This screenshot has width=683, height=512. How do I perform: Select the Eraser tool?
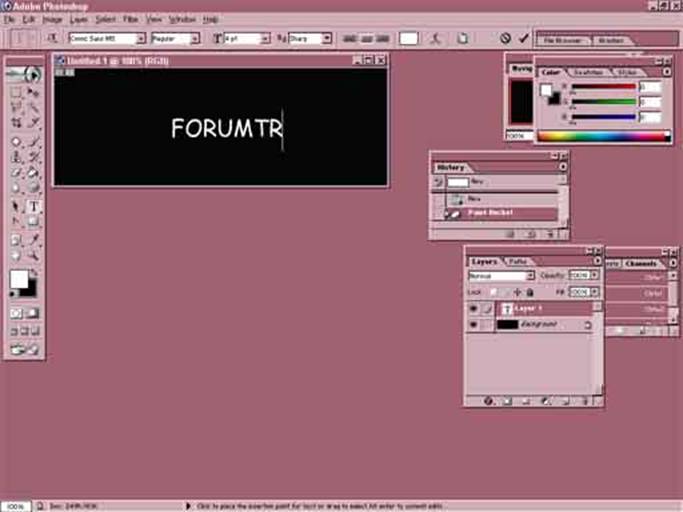pos(16,173)
